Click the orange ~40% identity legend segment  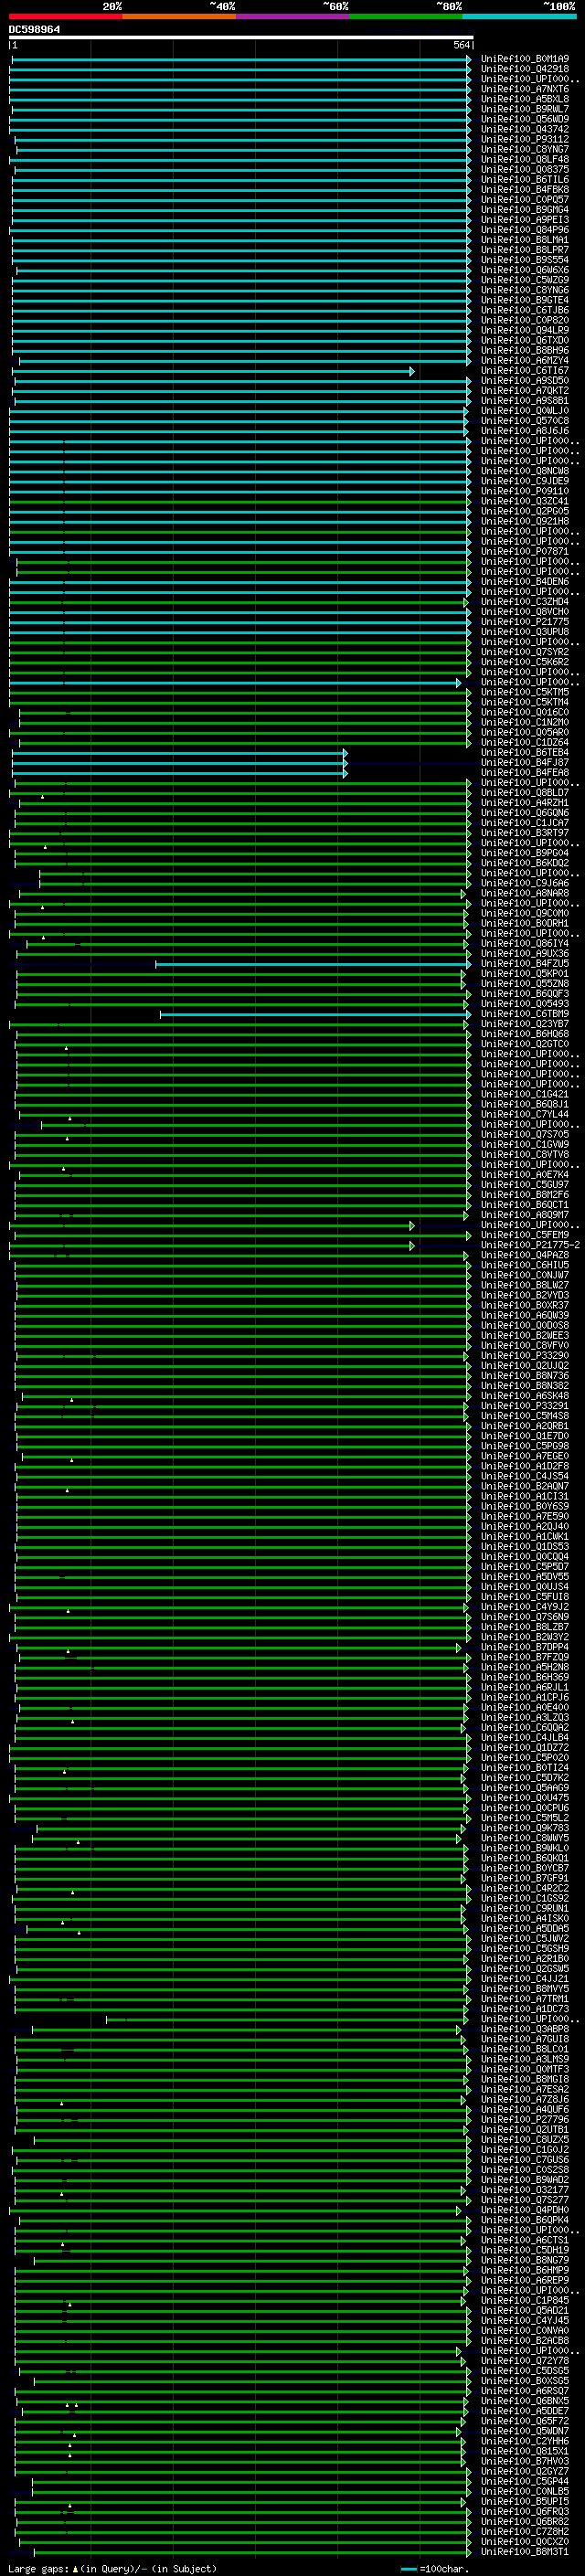point(179,17)
